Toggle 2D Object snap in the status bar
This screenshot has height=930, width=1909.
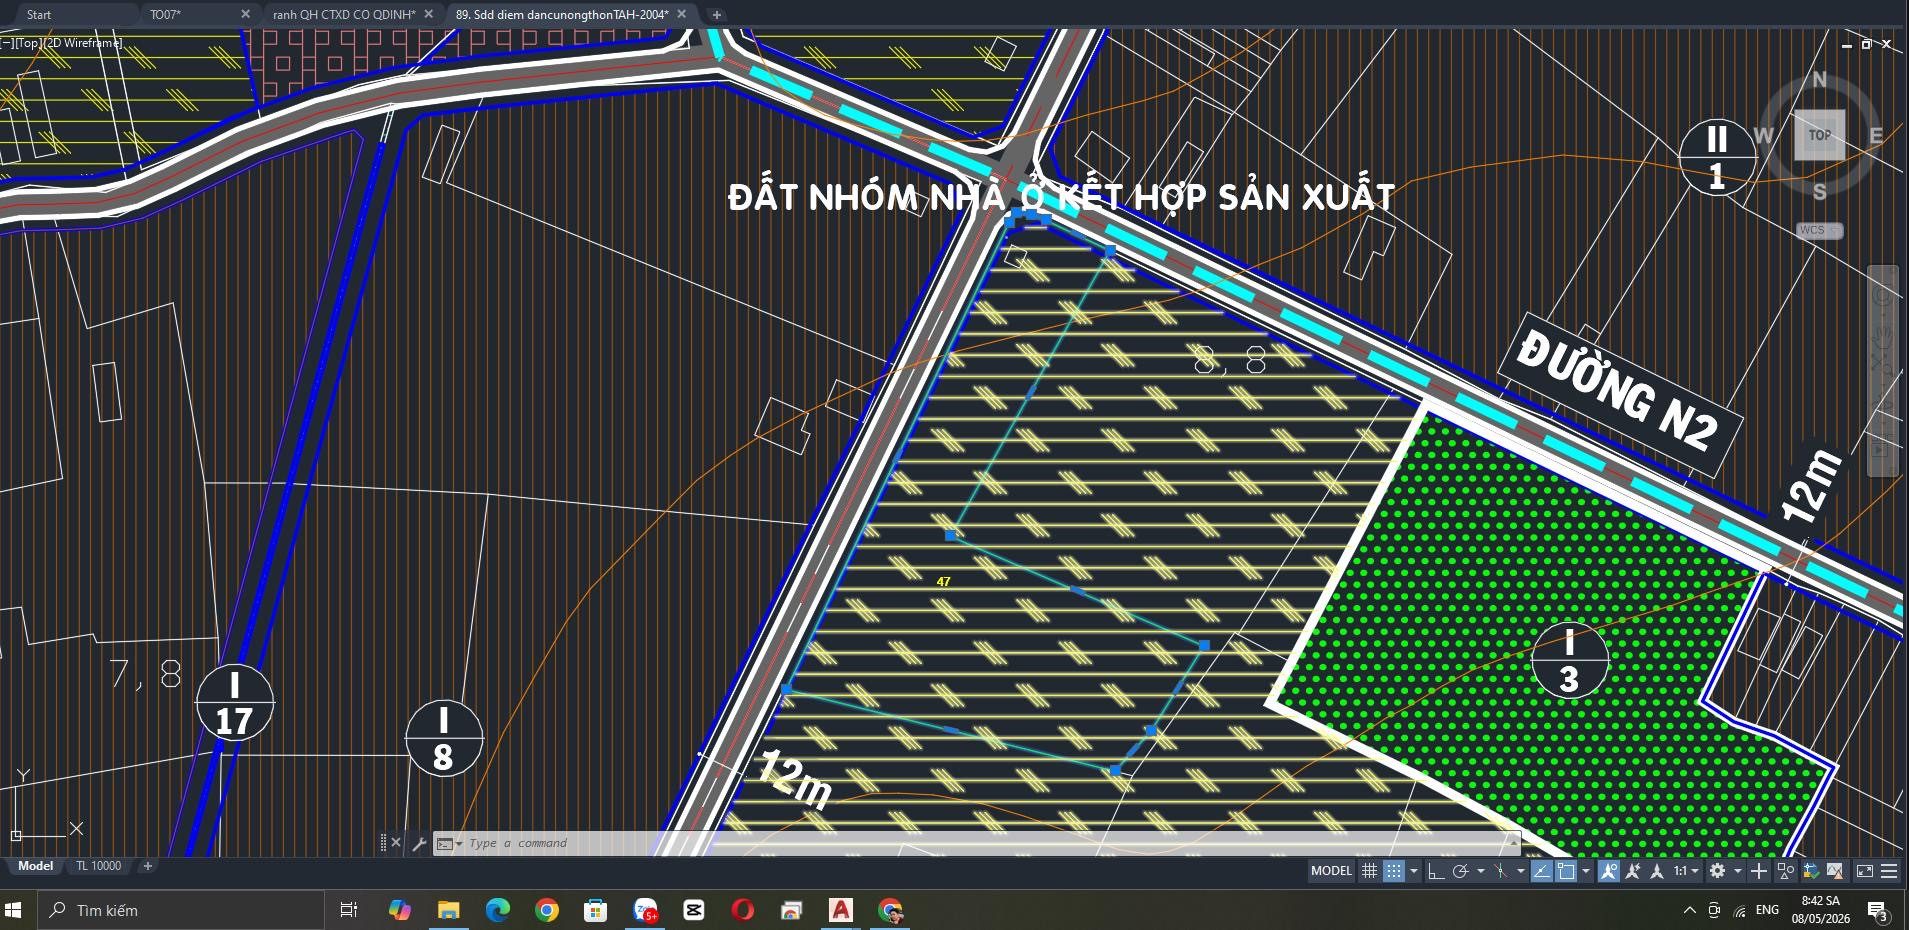click(x=1566, y=871)
